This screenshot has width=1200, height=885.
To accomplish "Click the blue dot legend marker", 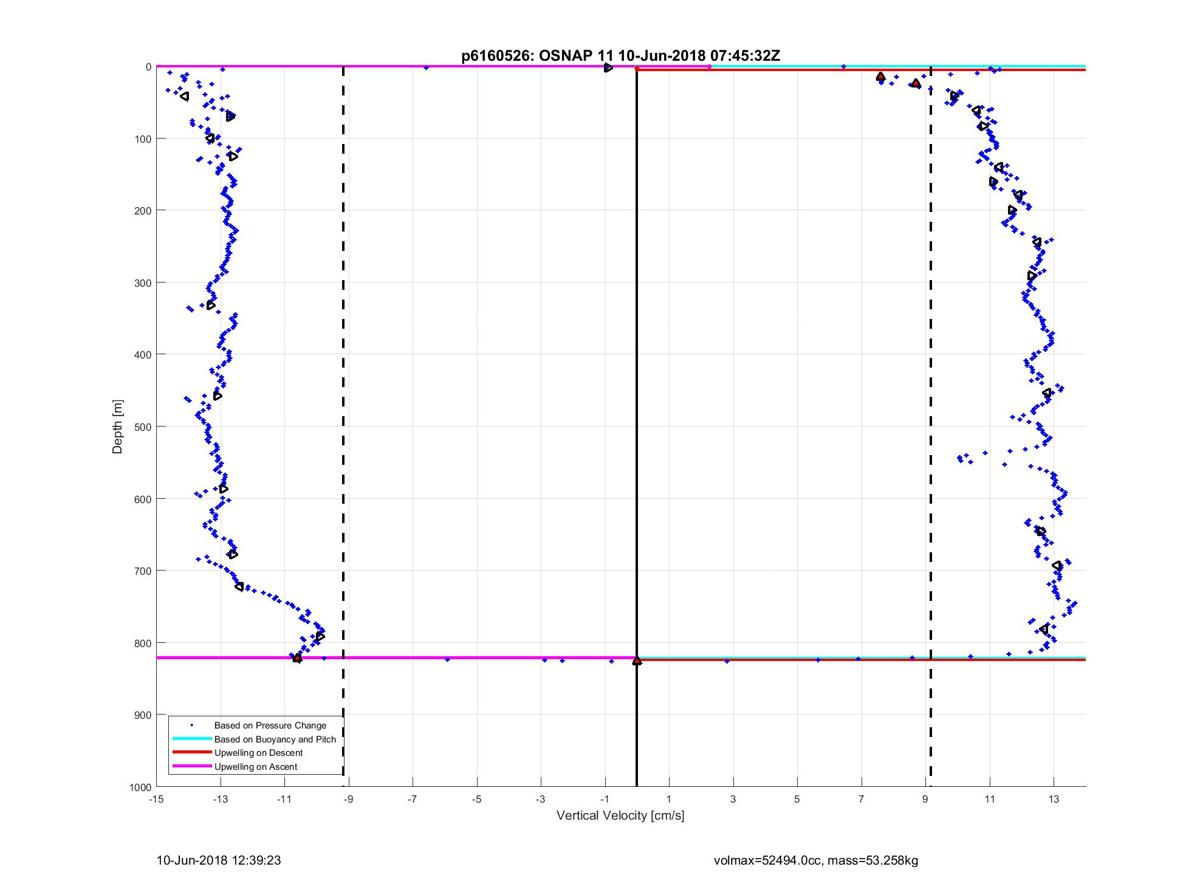I will click(x=191, y=725).
